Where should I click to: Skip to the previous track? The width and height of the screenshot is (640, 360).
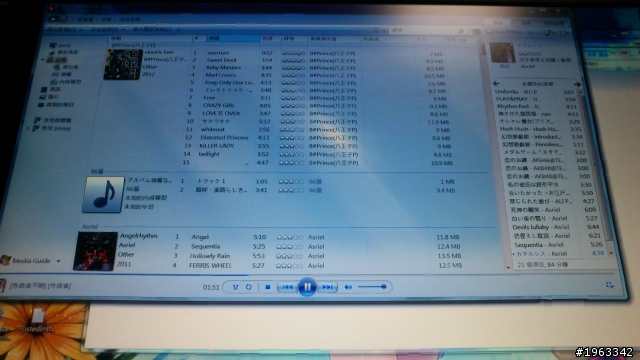point(287,287)
